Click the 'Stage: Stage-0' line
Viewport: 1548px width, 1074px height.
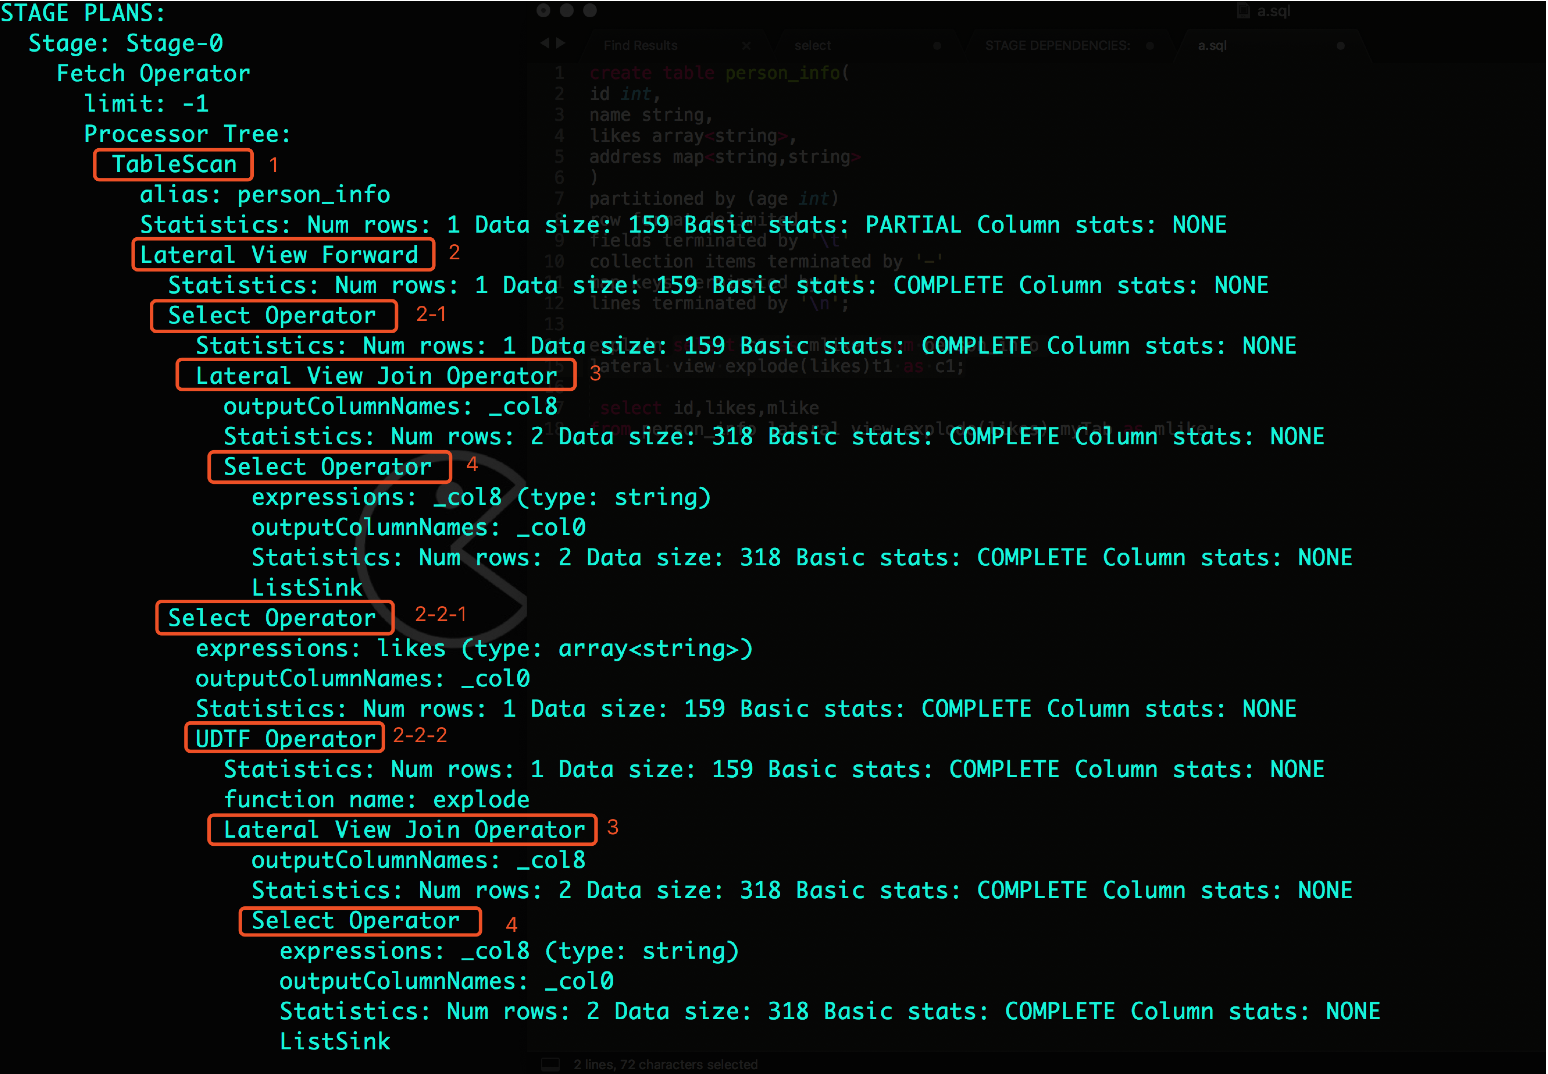[126, 43]
